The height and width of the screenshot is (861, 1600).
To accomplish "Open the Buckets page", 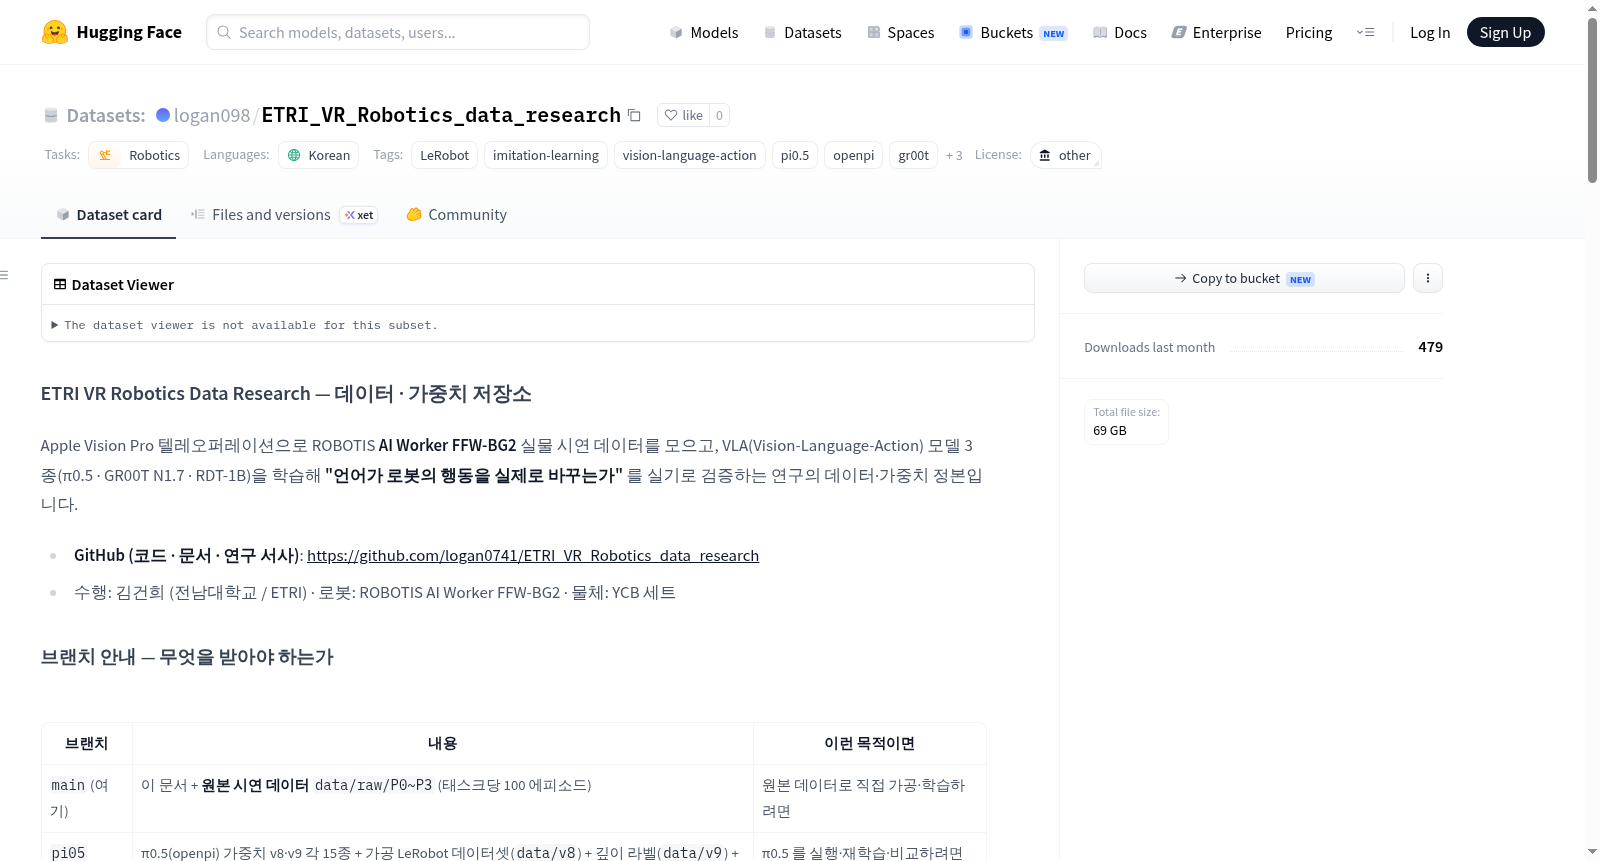I will pyautogui.click(x=1013, y=33).
